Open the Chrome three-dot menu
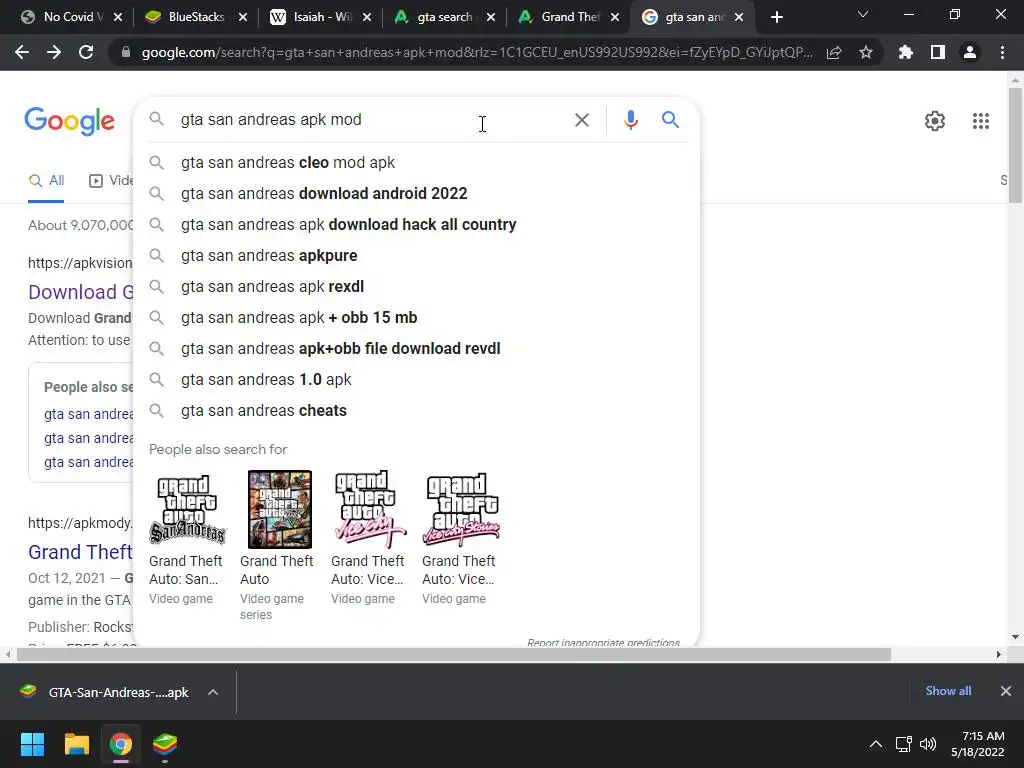The width and height of the screenshot is (1024, 768). [x=1002, y=52]
